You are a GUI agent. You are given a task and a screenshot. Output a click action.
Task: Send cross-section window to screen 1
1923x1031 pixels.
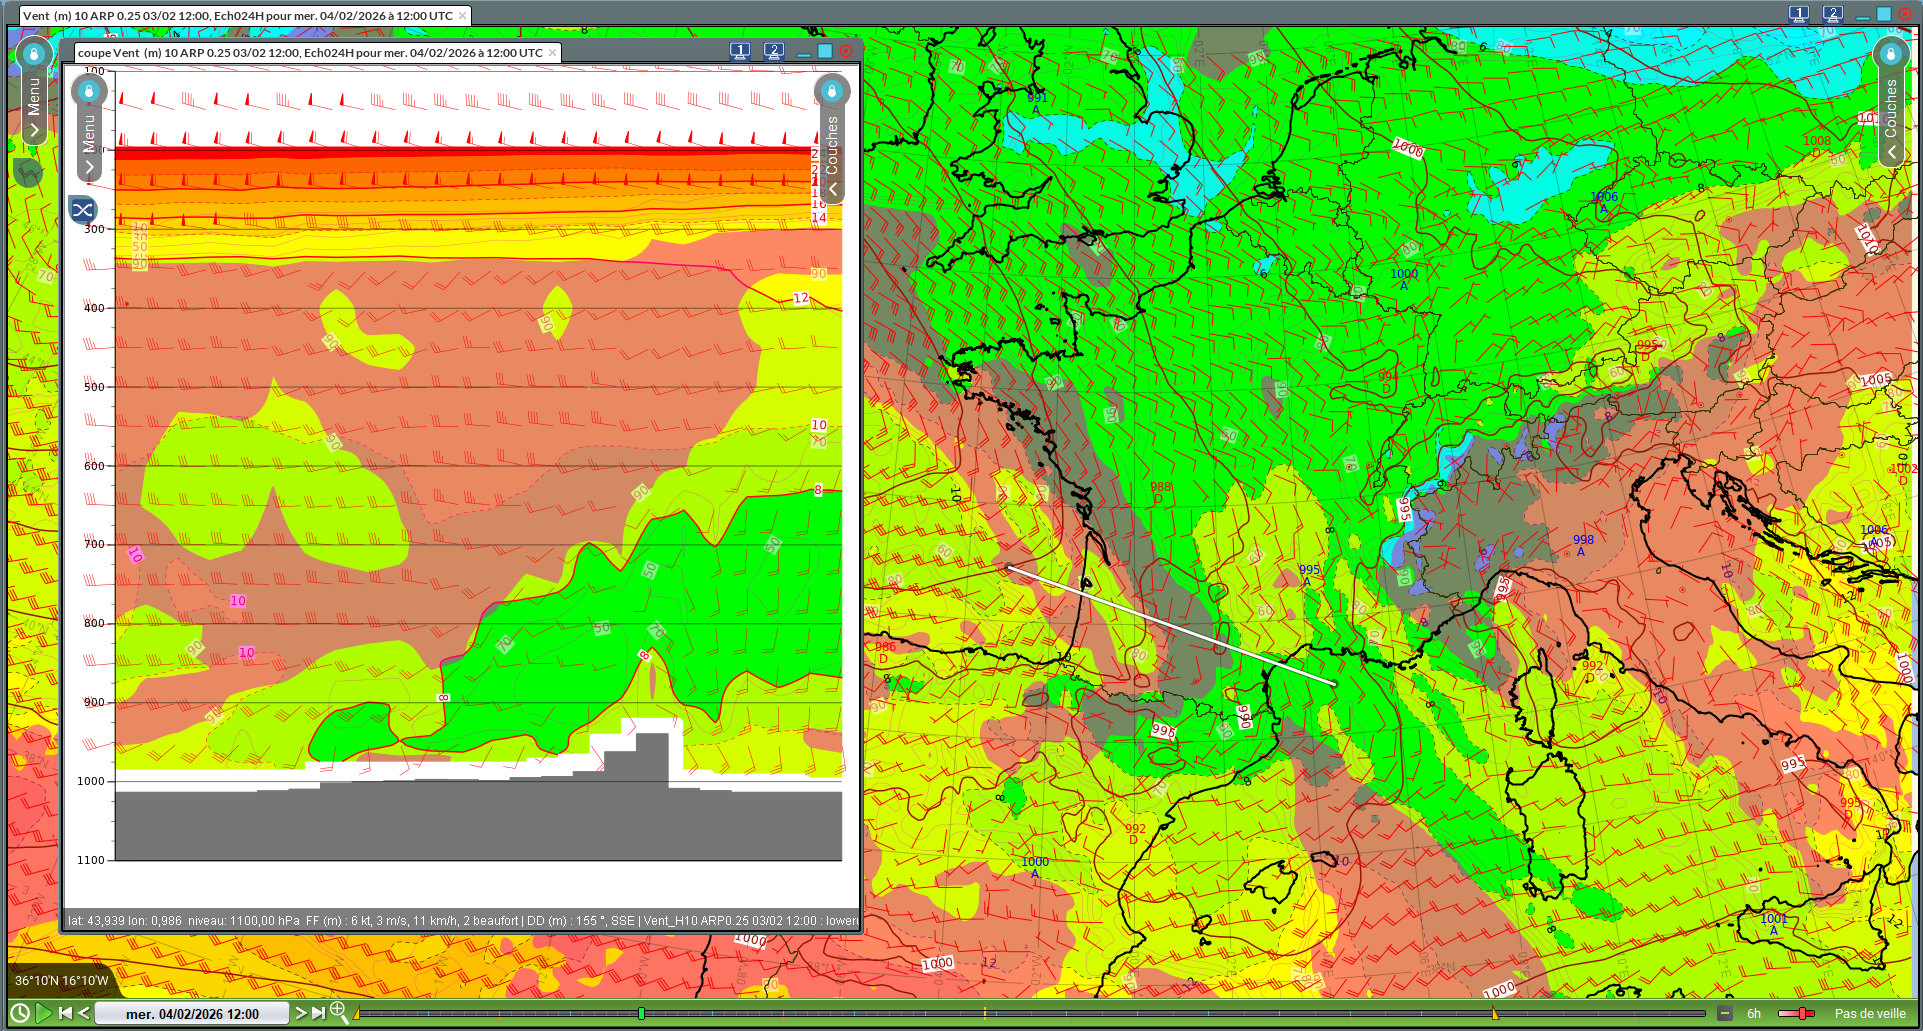[x=740, y=51]
